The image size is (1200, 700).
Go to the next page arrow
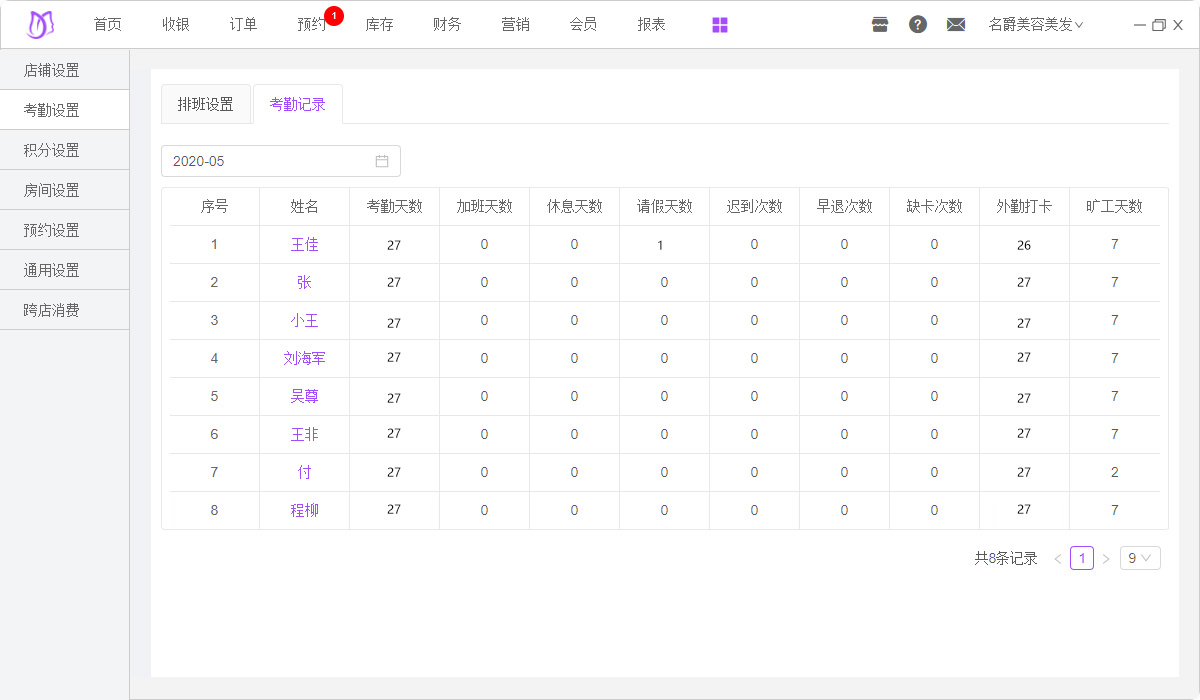(1106, 559)
